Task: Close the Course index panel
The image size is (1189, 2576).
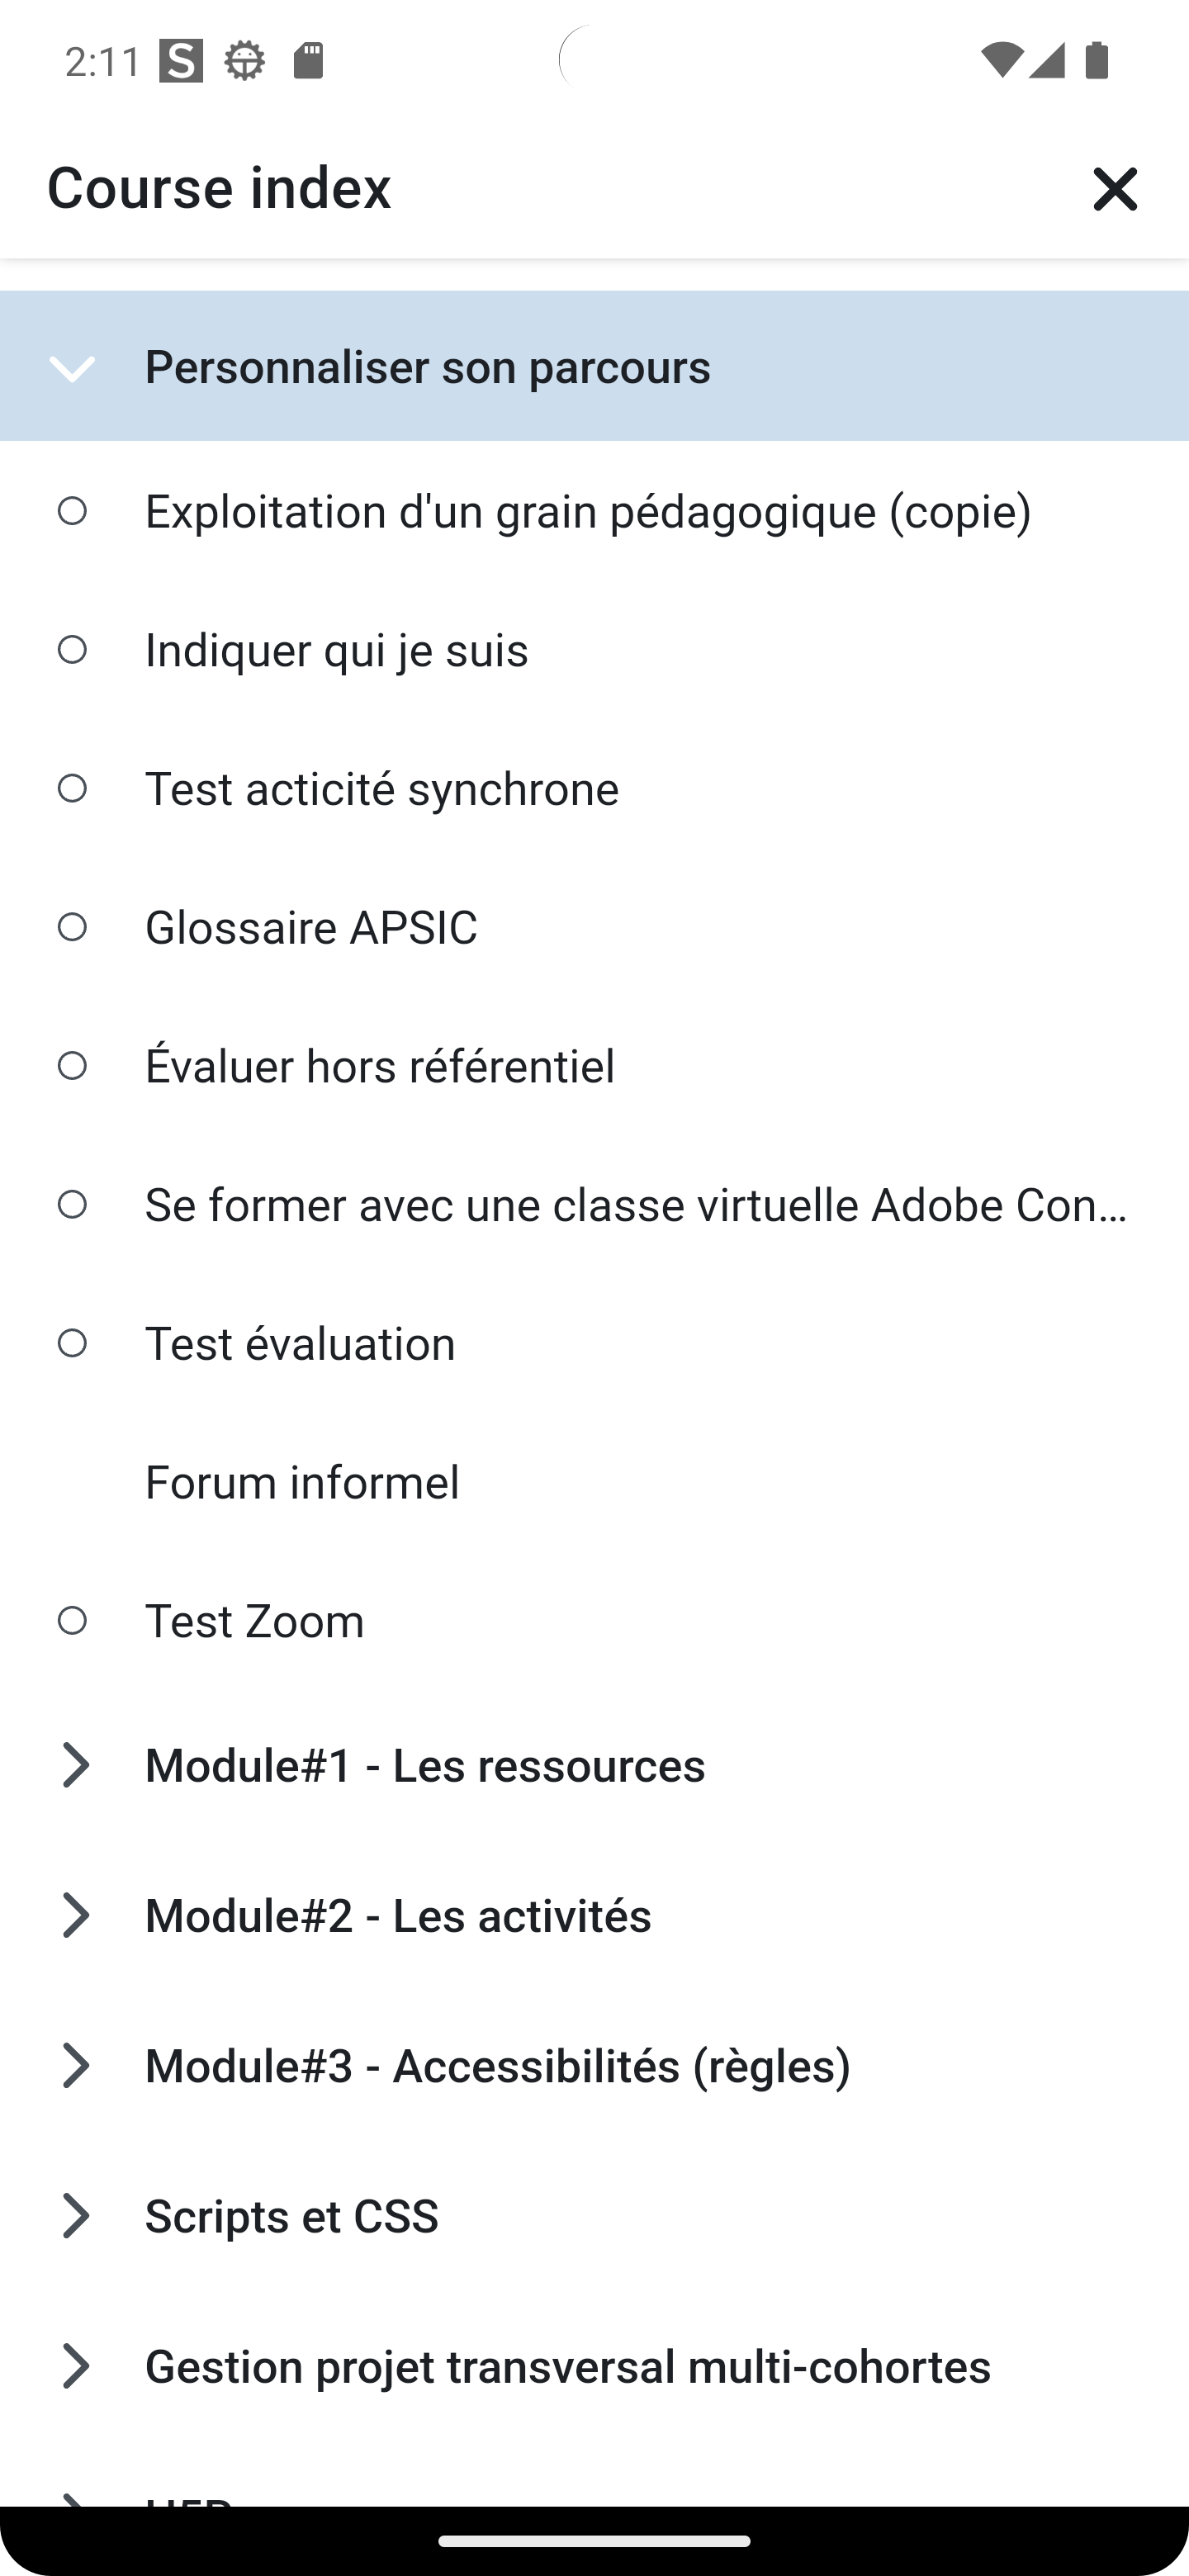Action: 1114,189
